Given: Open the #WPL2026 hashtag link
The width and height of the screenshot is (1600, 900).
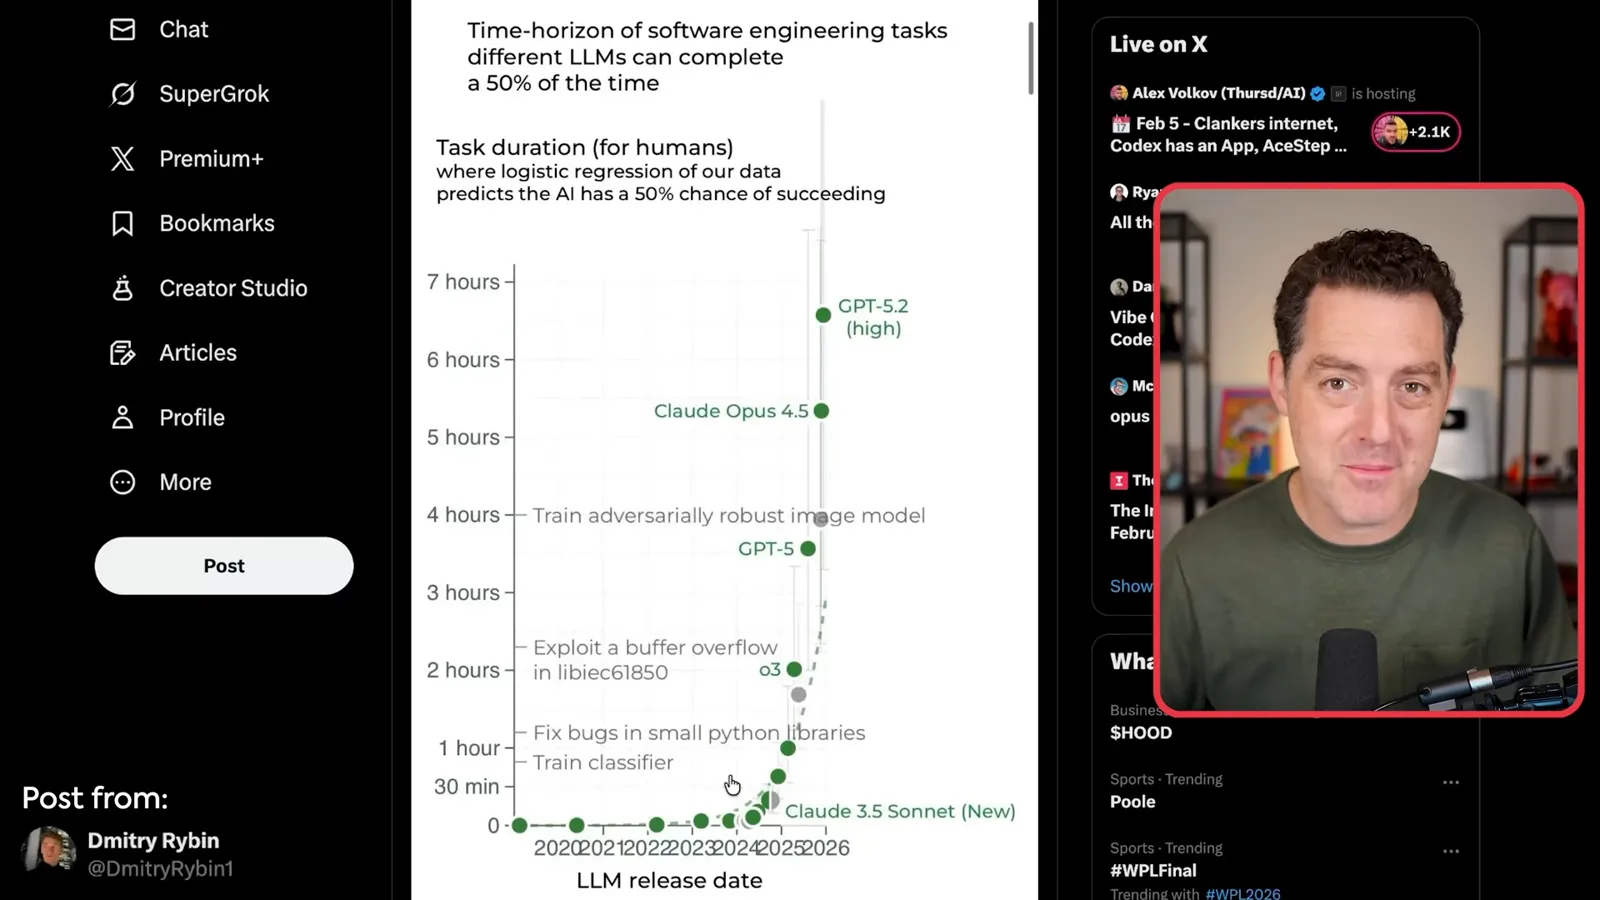Looking at the screenshot, I should (x=1243, y=894).
